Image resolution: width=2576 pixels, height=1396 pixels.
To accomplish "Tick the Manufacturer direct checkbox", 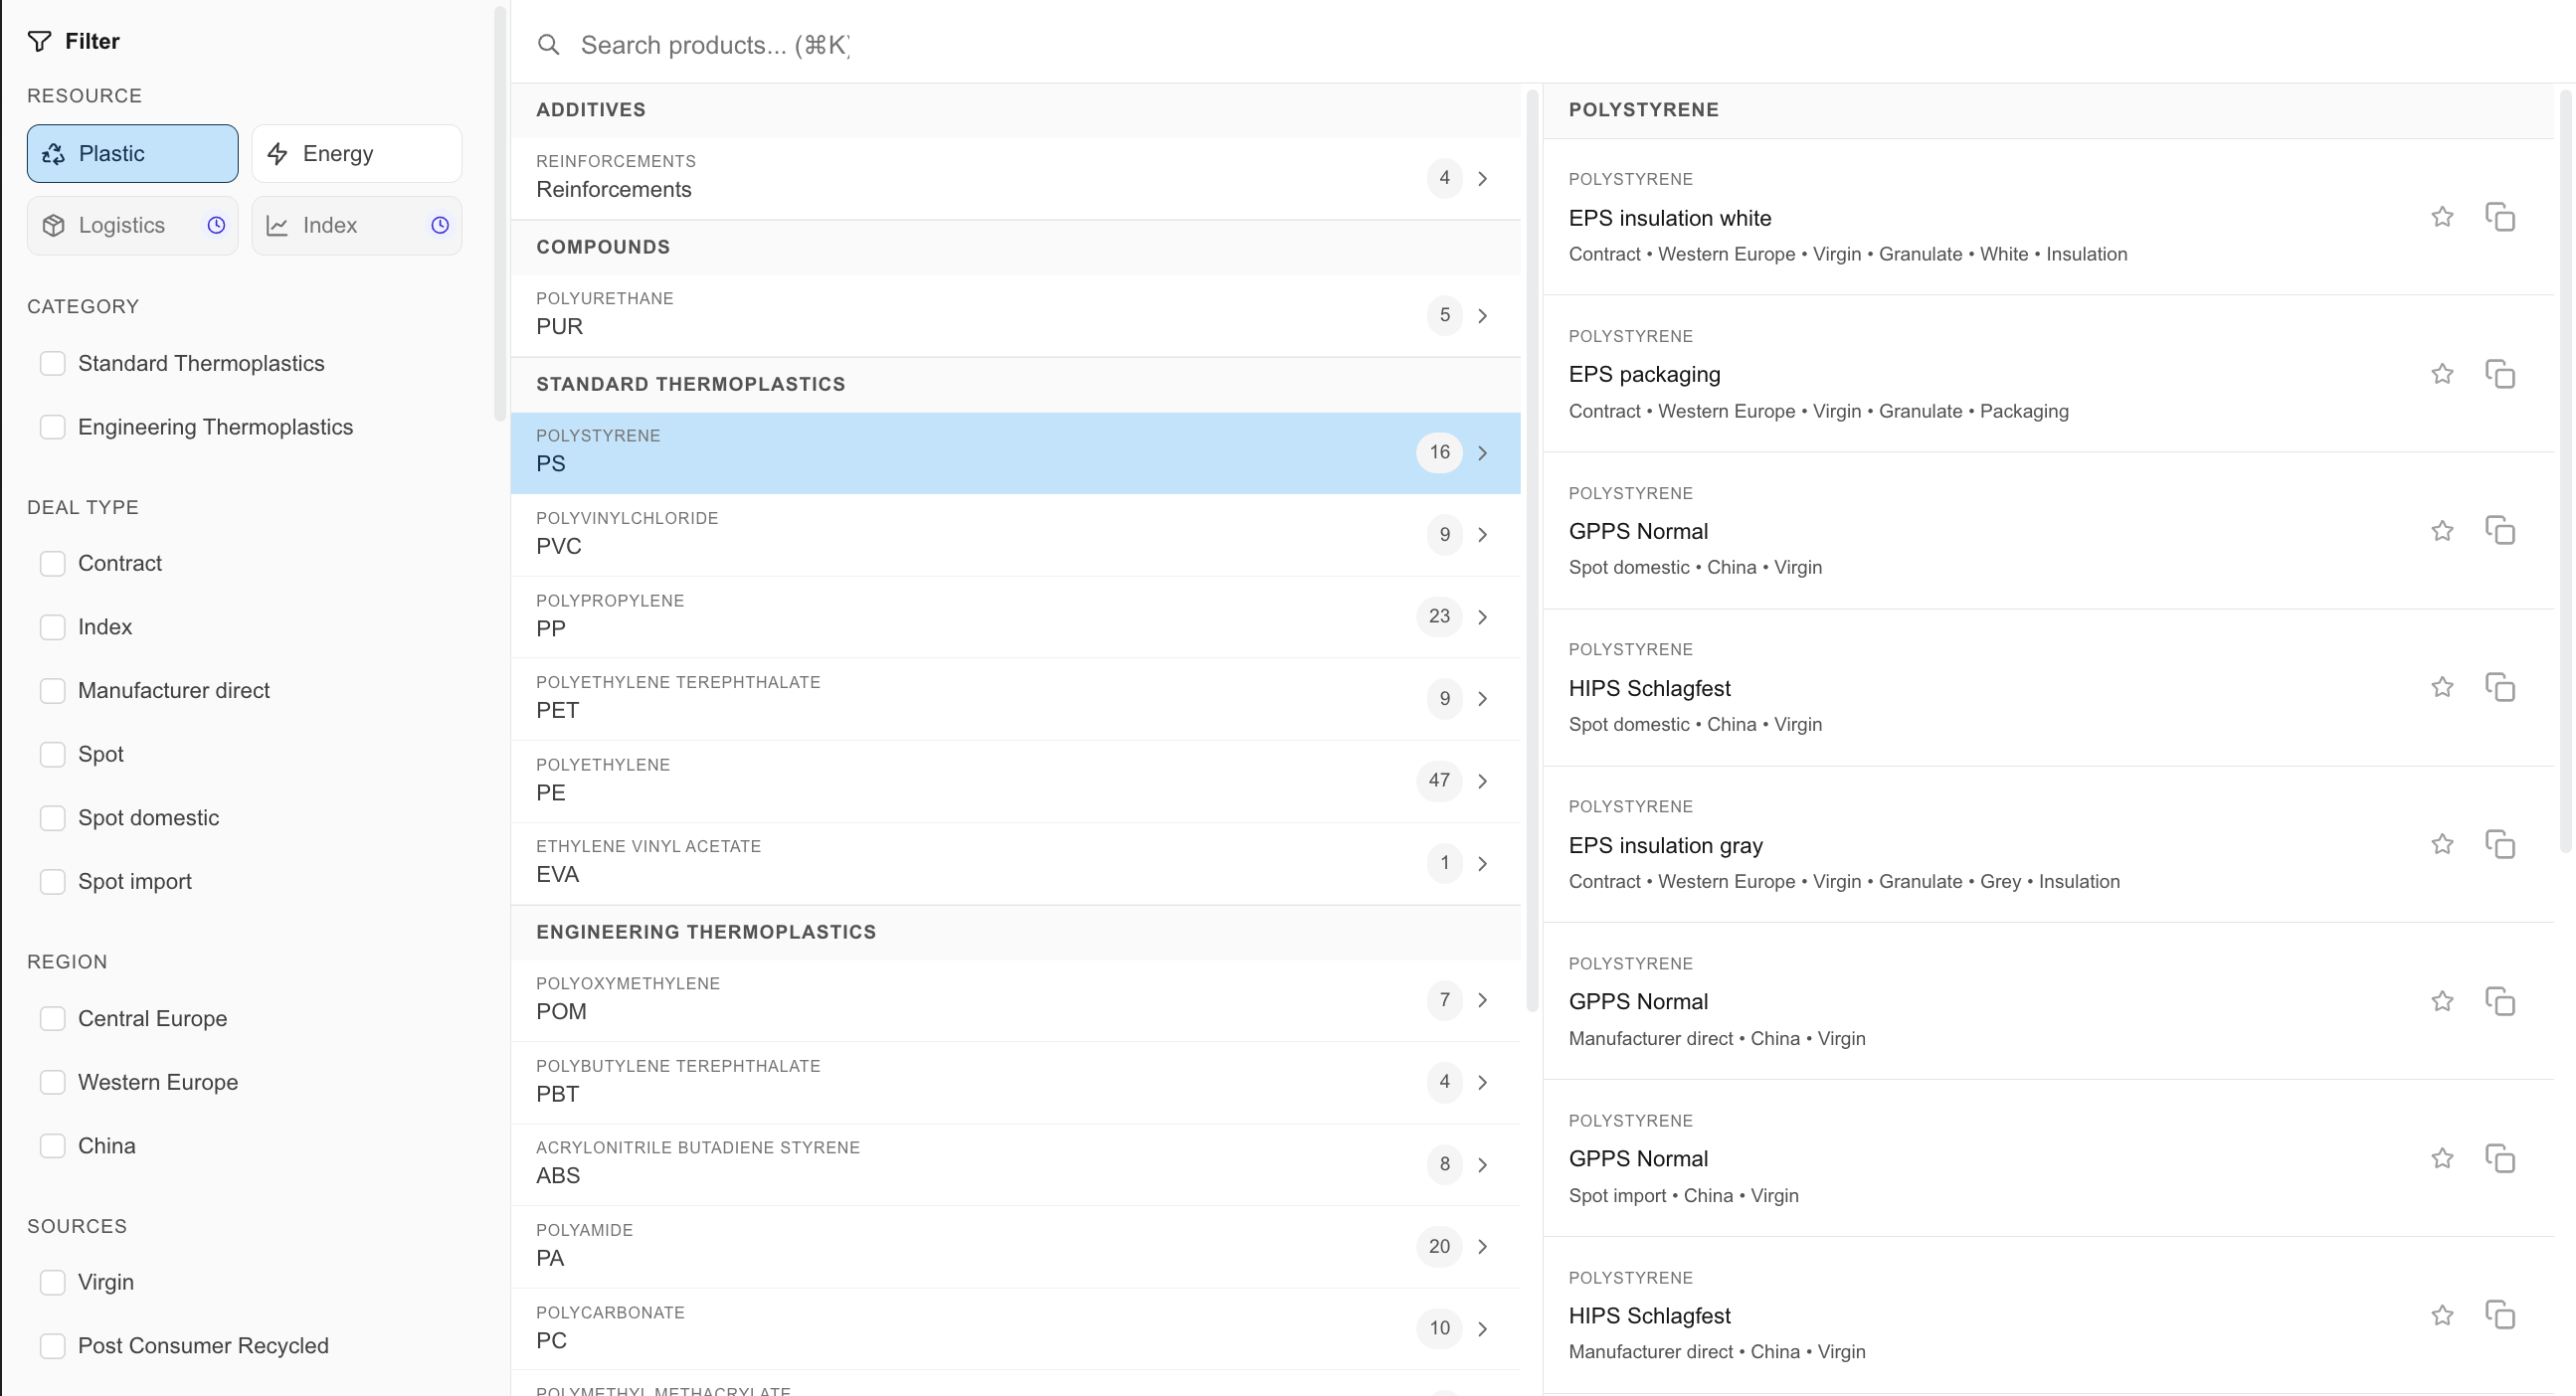I will (x=52, y=690).
